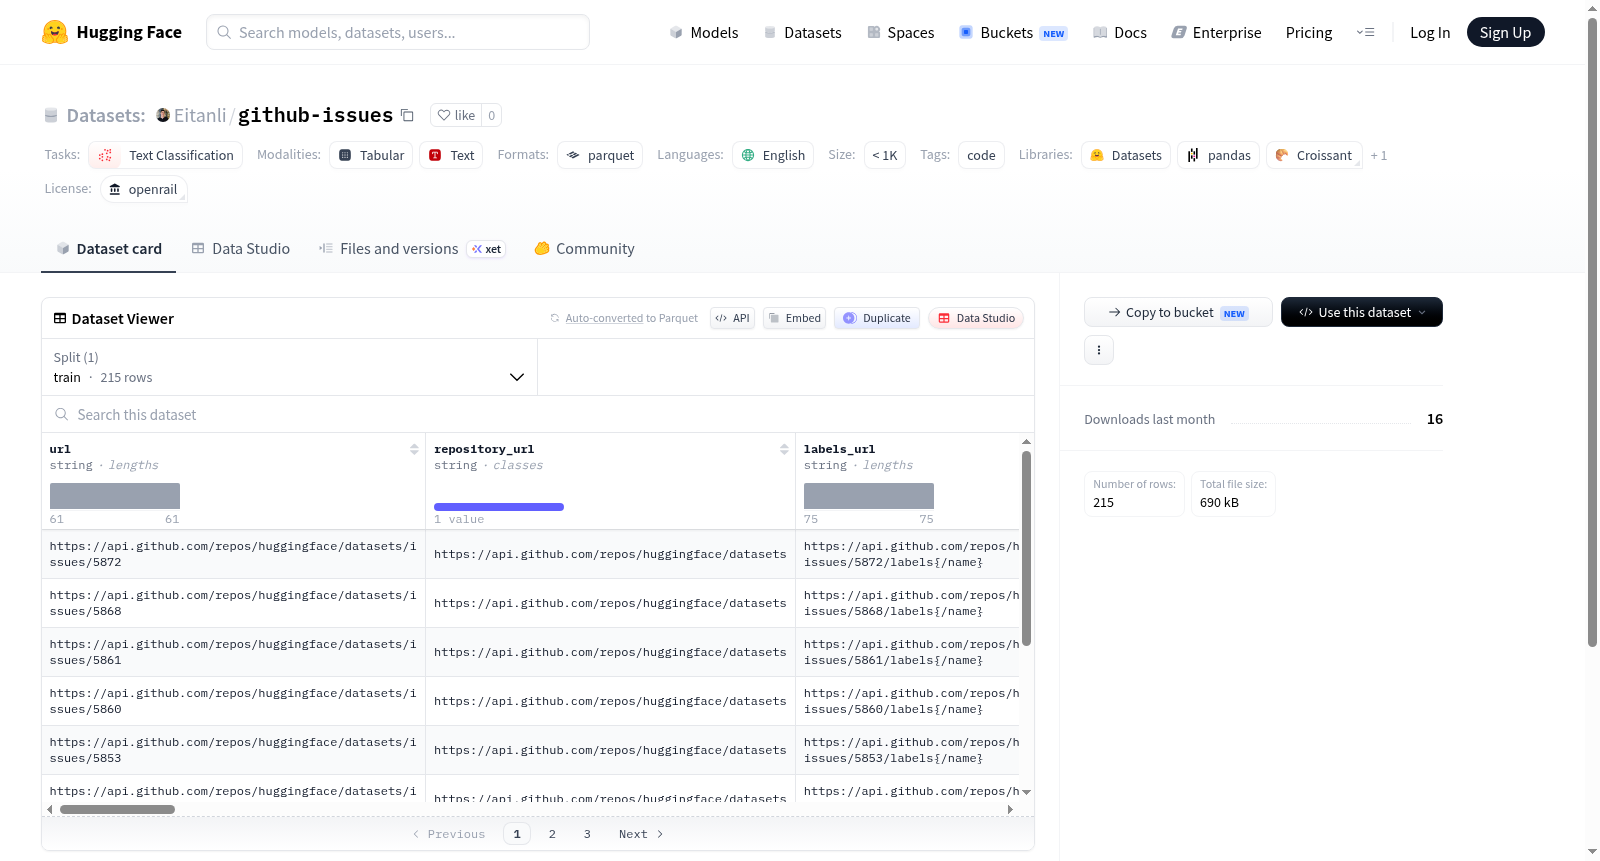
Task: Open the three-dot more options menu
Action: (x=1099, y=350)
